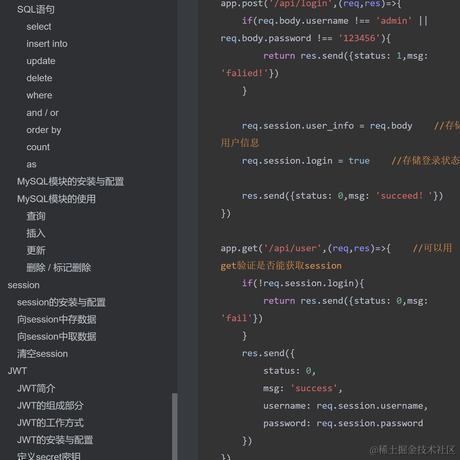The height and width of the screenshot is (460, 460).
Task: Open the 清空session entry
Action: 42,354
